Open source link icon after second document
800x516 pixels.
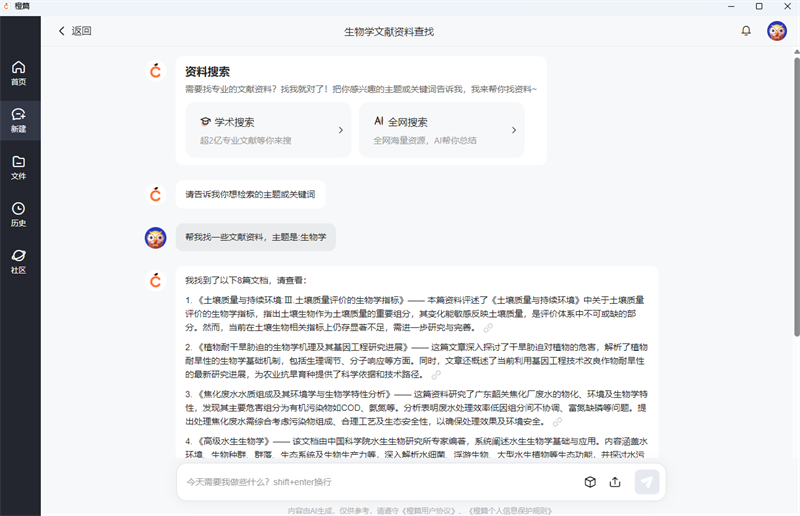pos(436,375)
